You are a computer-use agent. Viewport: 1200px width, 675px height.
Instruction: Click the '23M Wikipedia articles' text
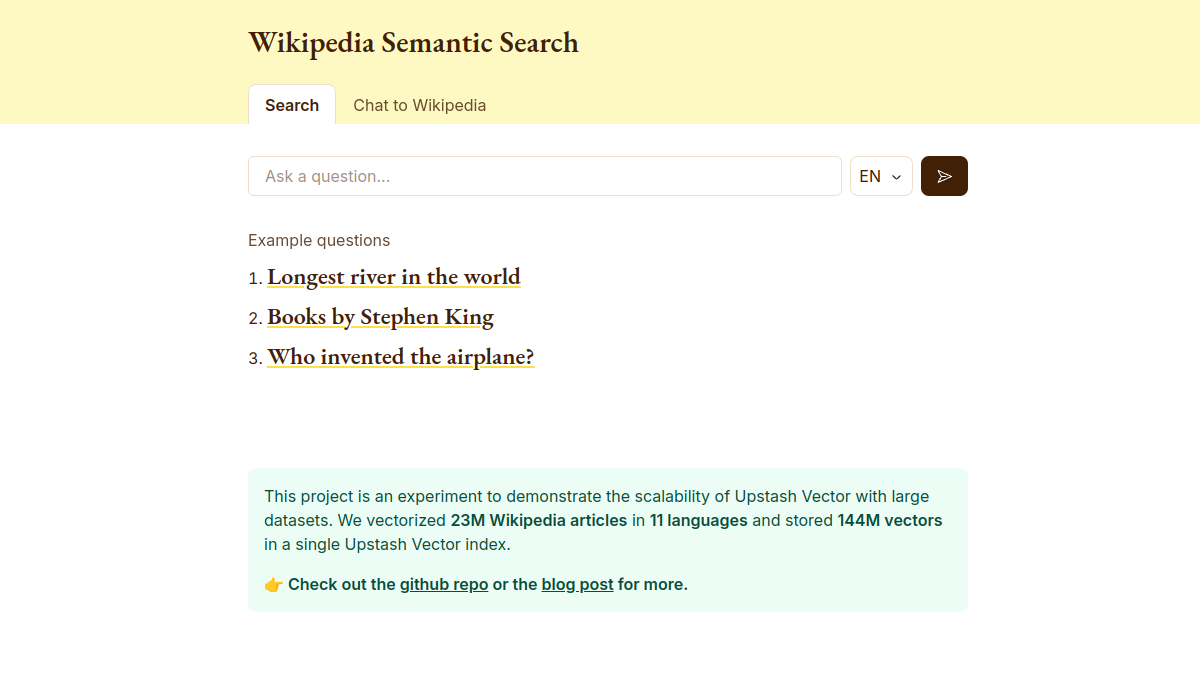point(539,520)
